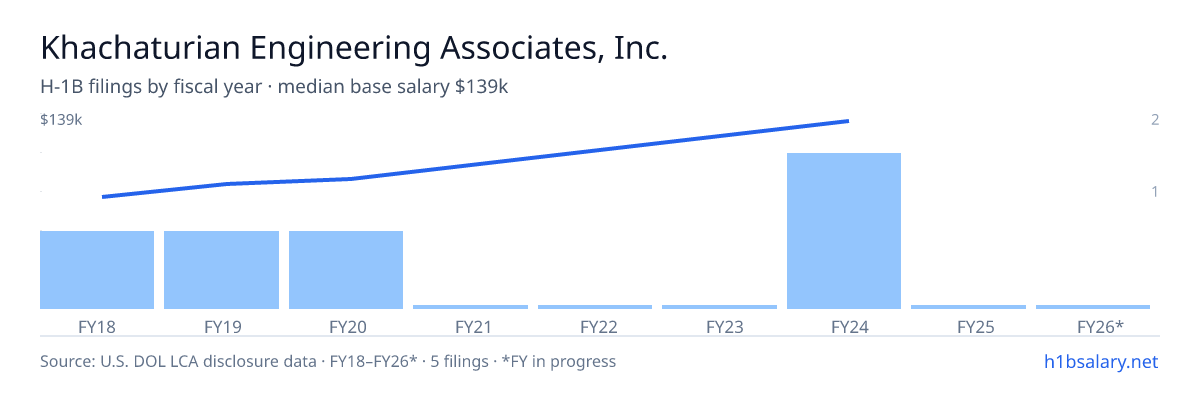Click the subtitle about H-1B filings

pos(275,87)
